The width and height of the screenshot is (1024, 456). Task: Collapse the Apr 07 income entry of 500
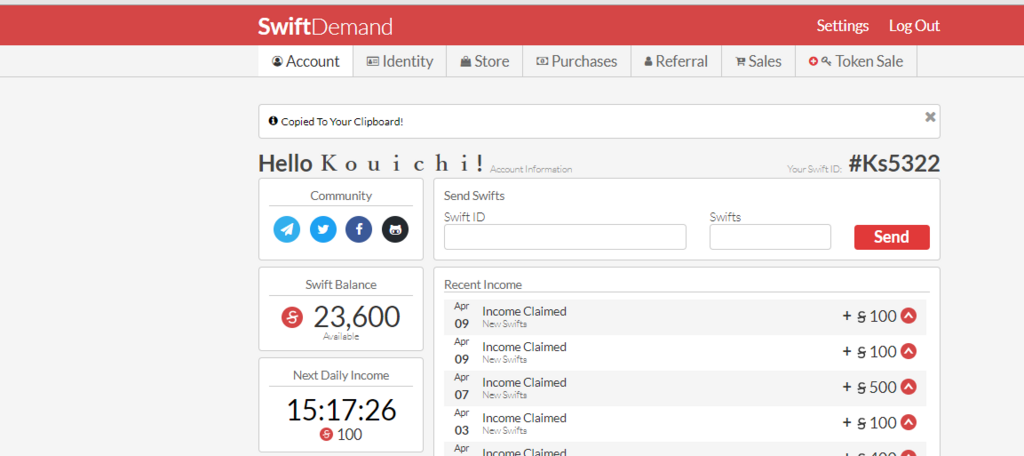[908, 387]
